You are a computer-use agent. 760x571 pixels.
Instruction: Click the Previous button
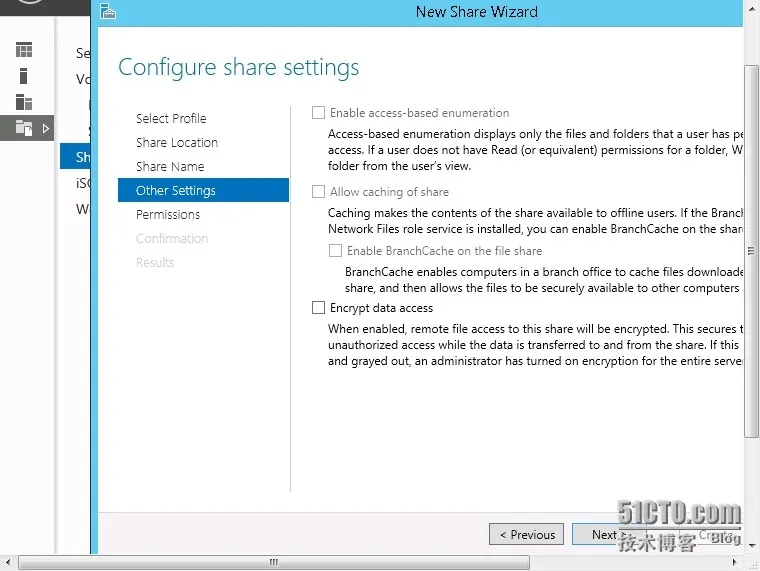click(526, 534)
